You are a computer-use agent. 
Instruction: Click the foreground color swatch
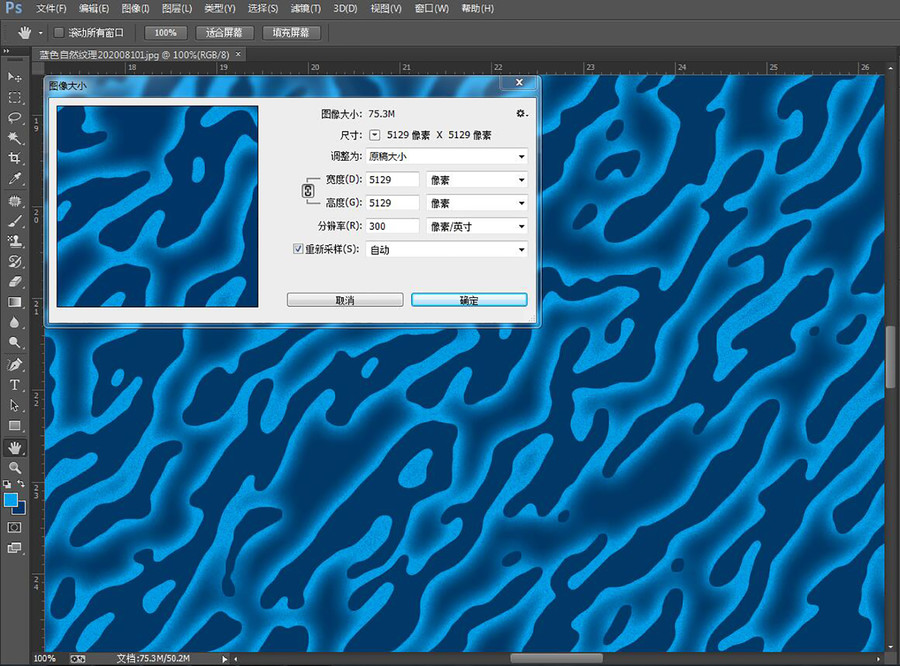(10, 500)
